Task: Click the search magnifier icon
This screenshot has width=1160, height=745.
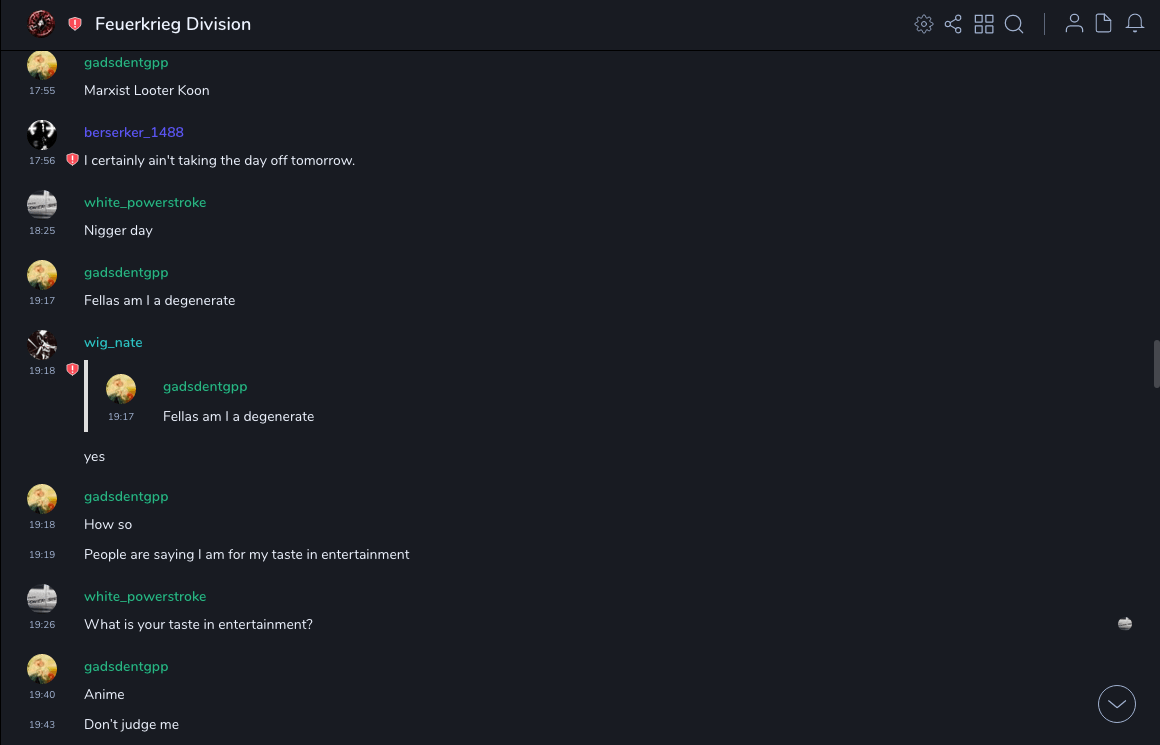Action: (x=1014, y=24)
